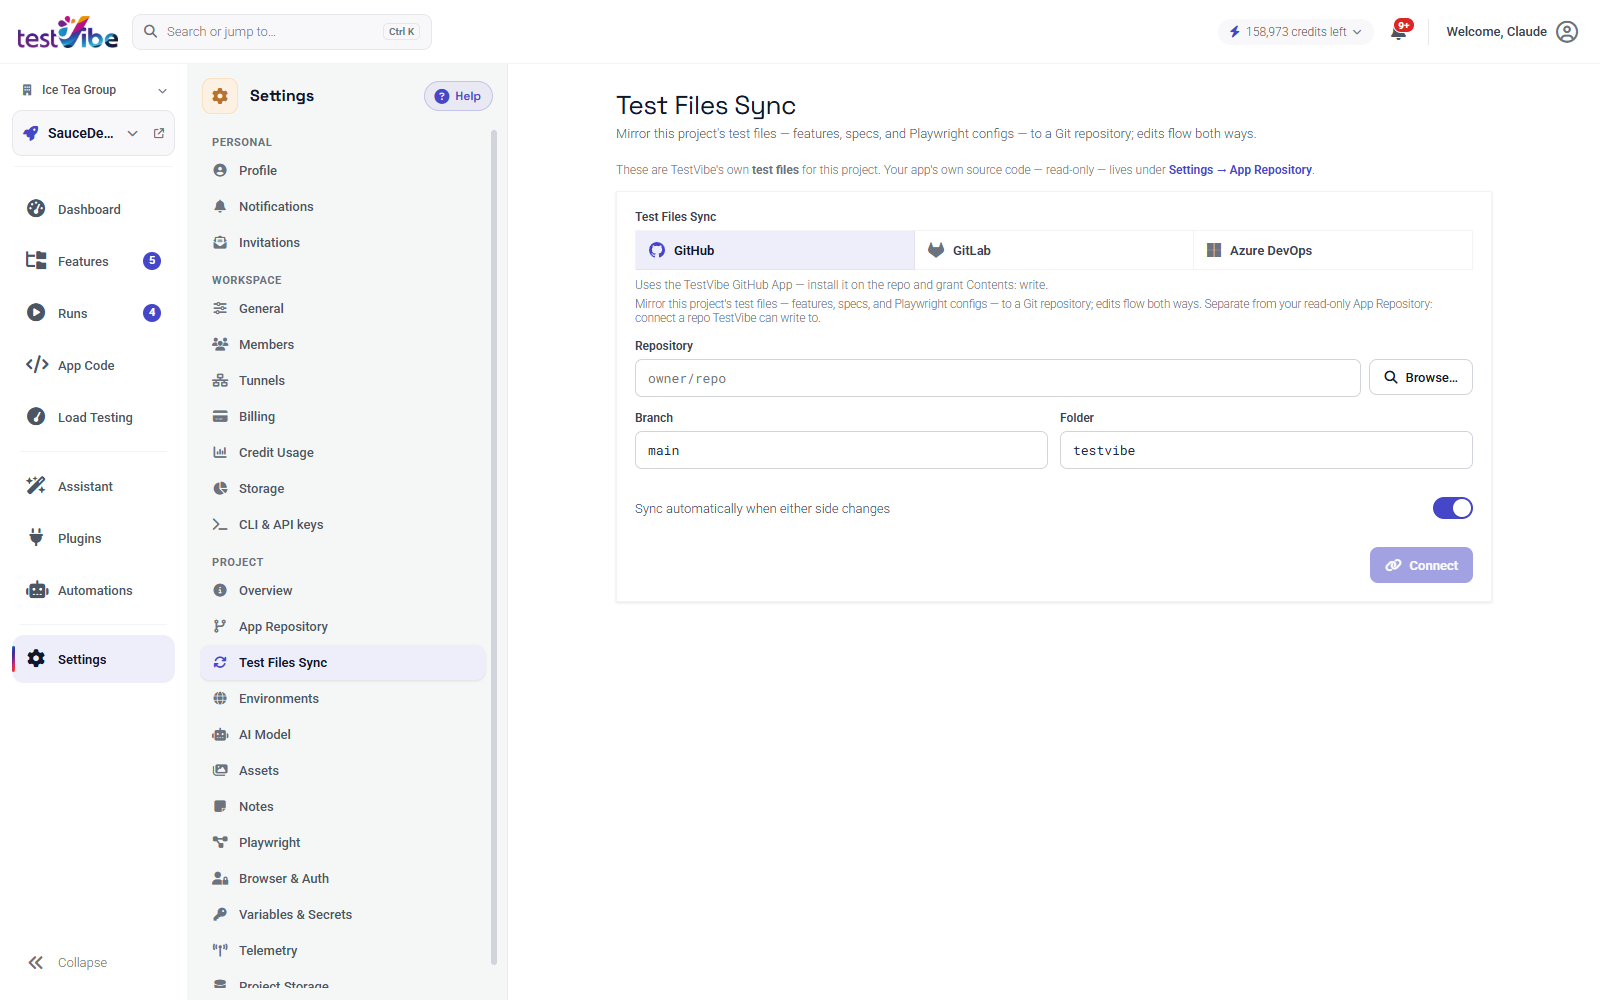
Task: Click the Repository owner/repo field
Action: click(998, 378)
